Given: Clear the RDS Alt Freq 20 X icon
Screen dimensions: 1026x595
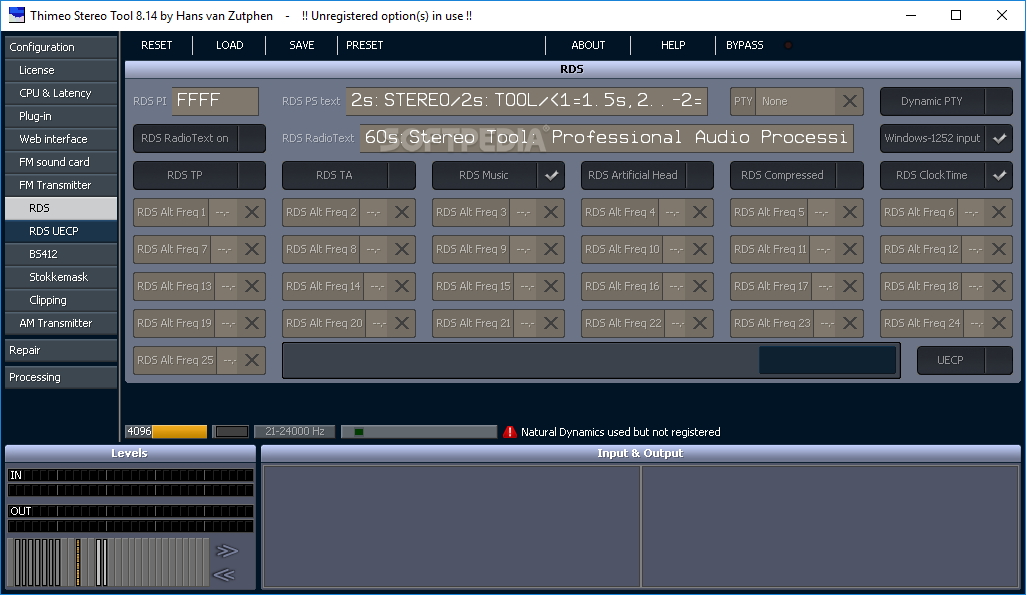Looking at the screenshot, I should click(402, 323).
